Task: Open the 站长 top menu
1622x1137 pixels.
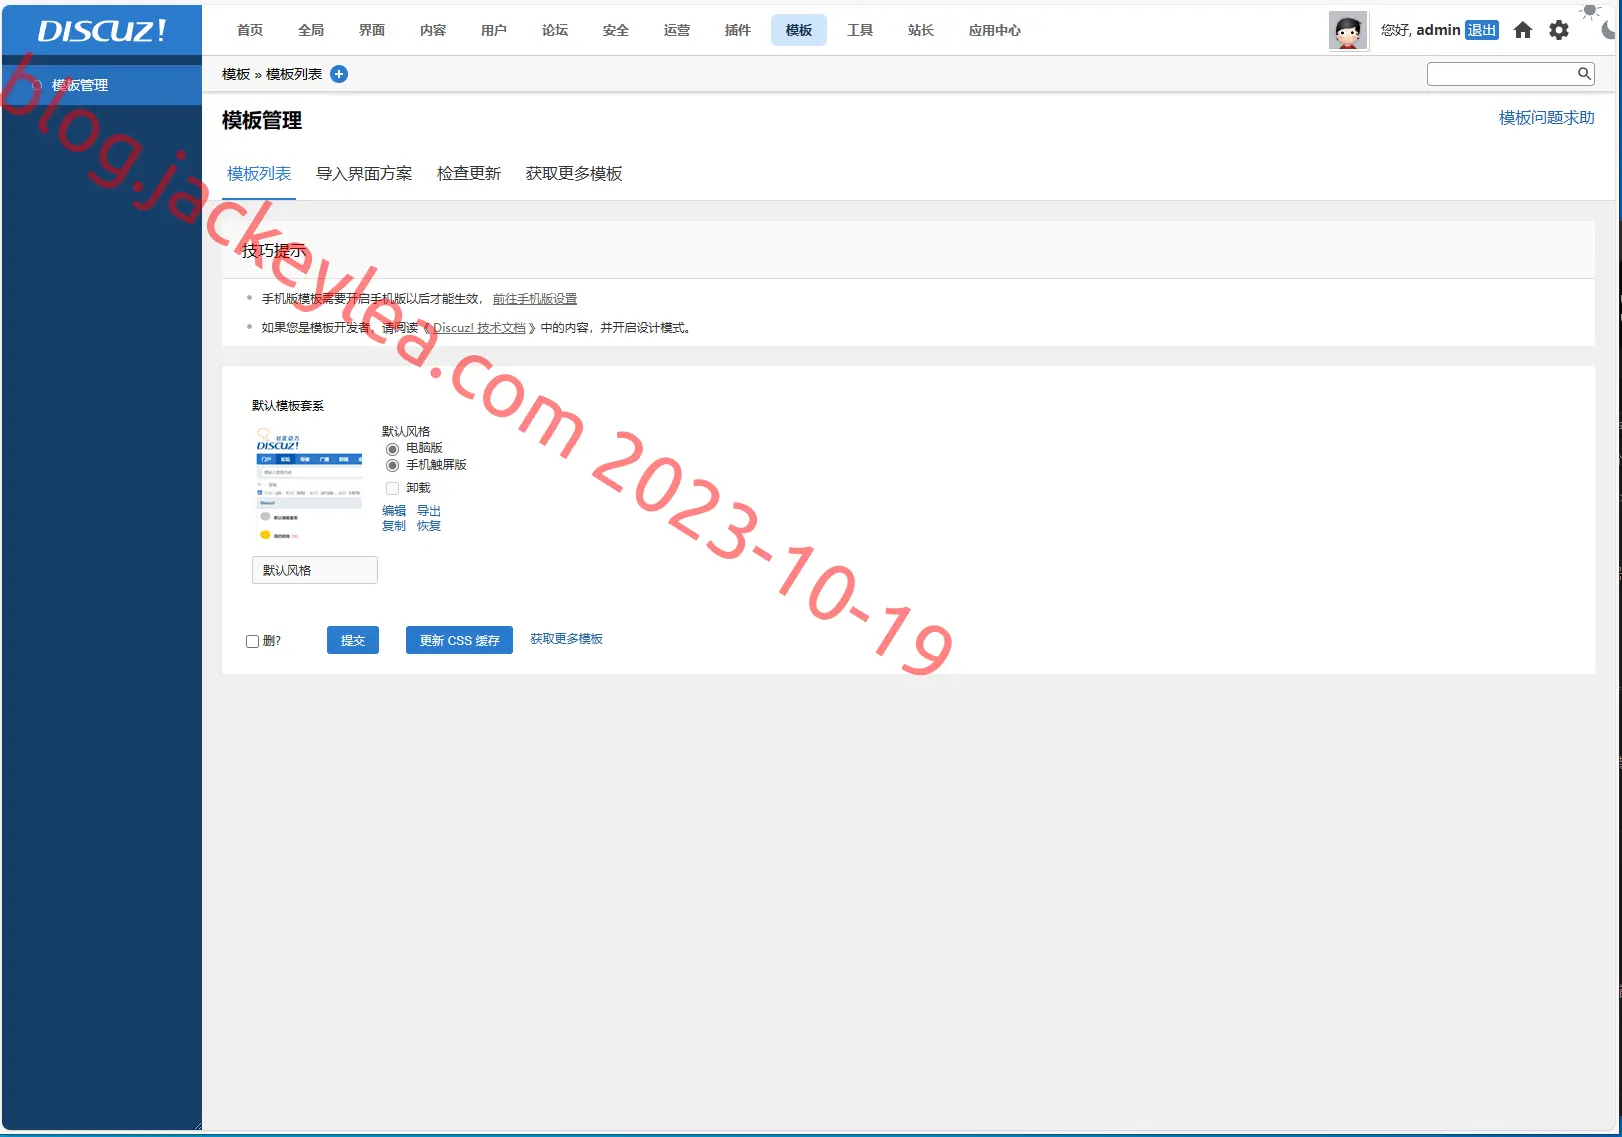Action: [921, 30]
